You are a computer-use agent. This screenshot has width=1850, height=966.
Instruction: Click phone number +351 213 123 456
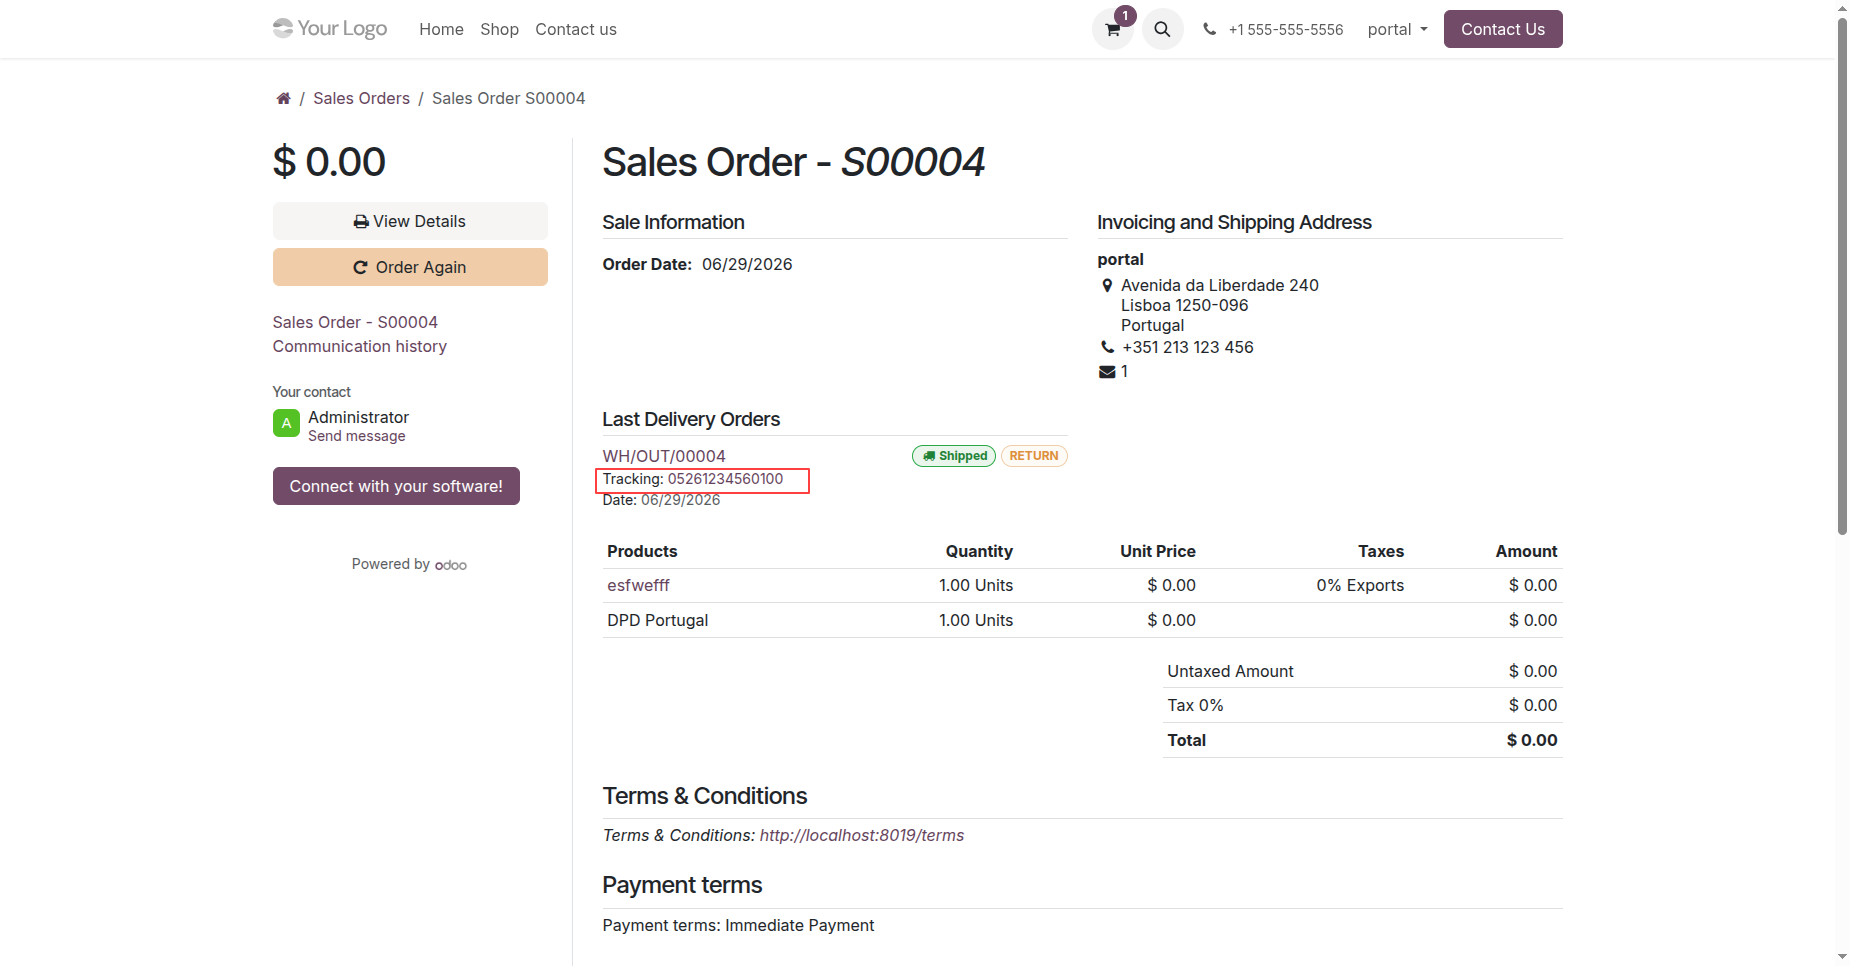[1187, 347]
